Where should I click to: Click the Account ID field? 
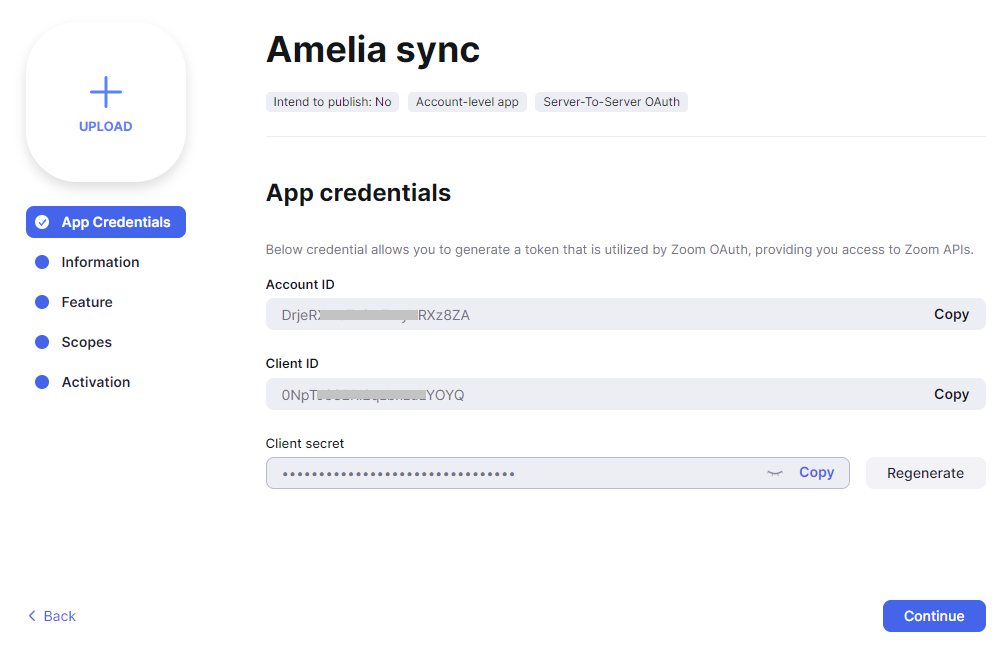click(x=590, y=314)
